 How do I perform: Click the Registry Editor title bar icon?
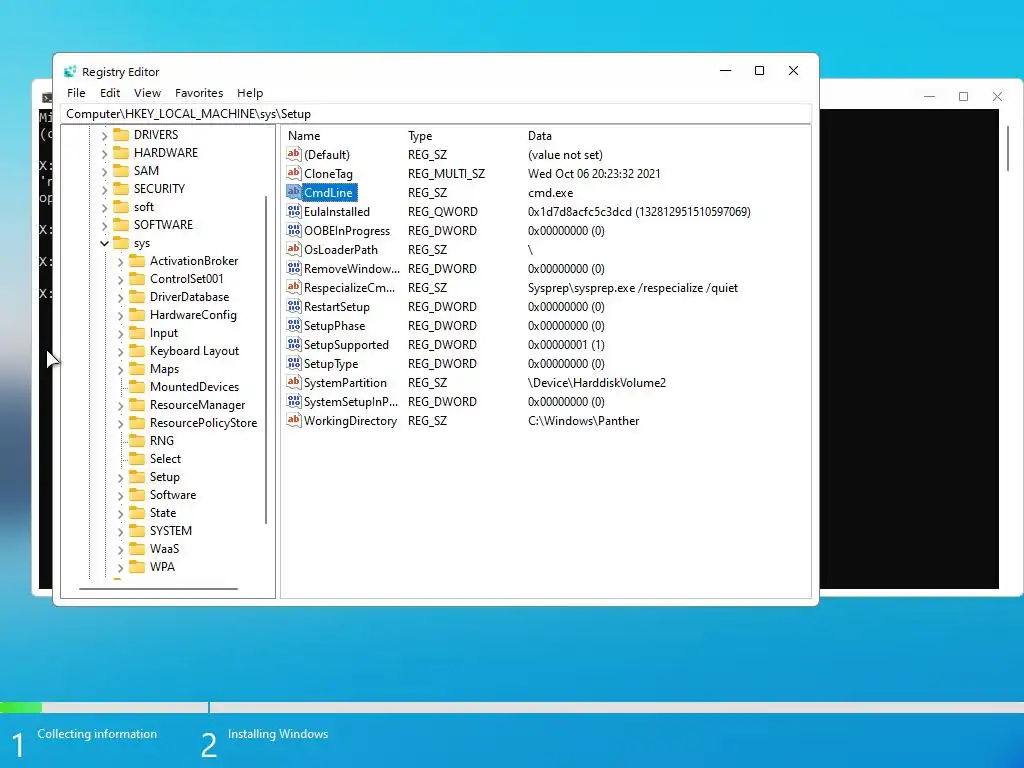pos(70,71)
